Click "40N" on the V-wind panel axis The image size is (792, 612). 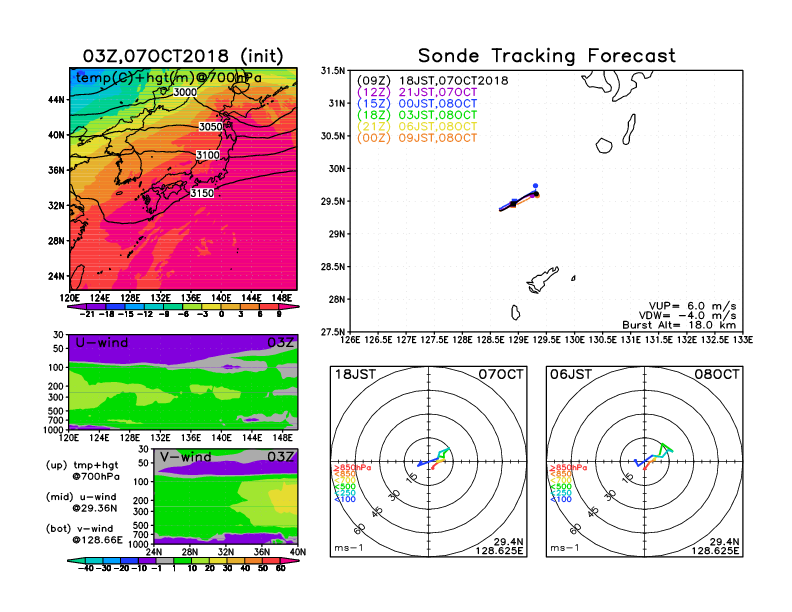(298, 552)
